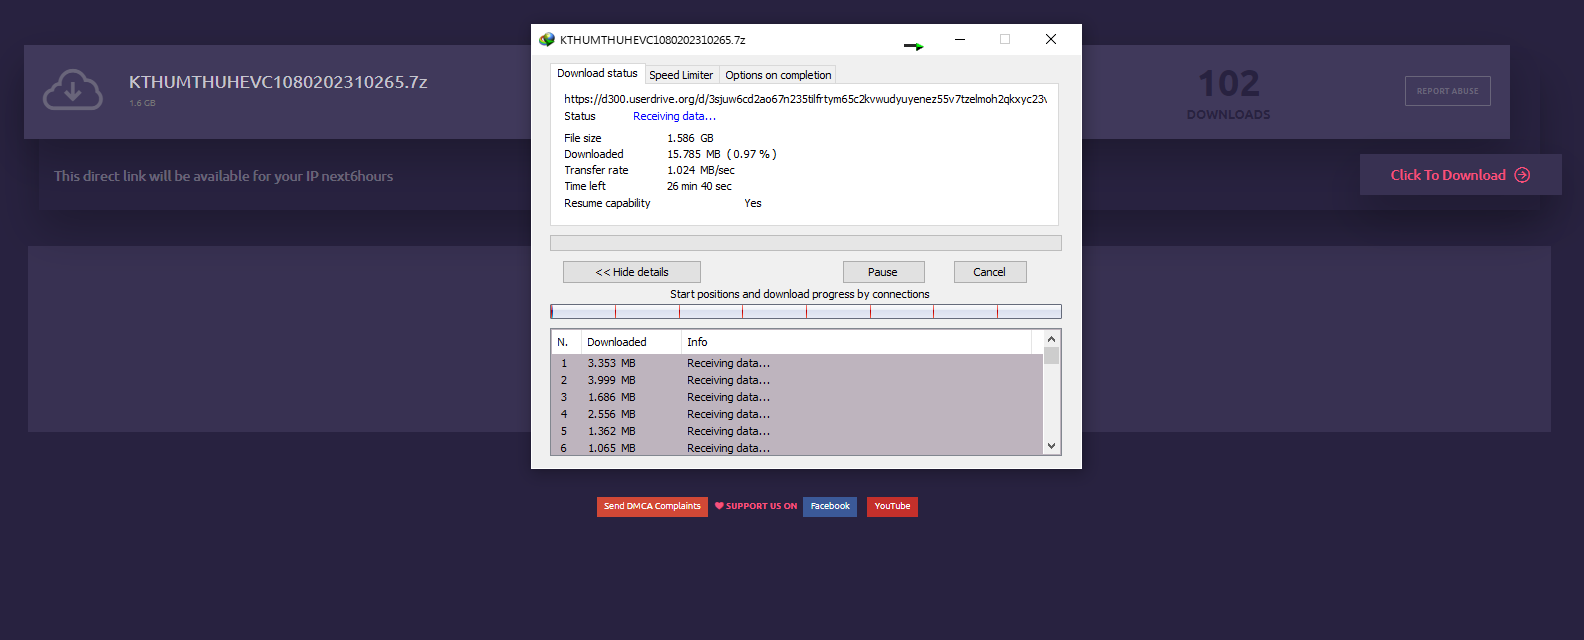
Task: Select connection row with 1.686 MB
Action: click(x=797, y=397)
